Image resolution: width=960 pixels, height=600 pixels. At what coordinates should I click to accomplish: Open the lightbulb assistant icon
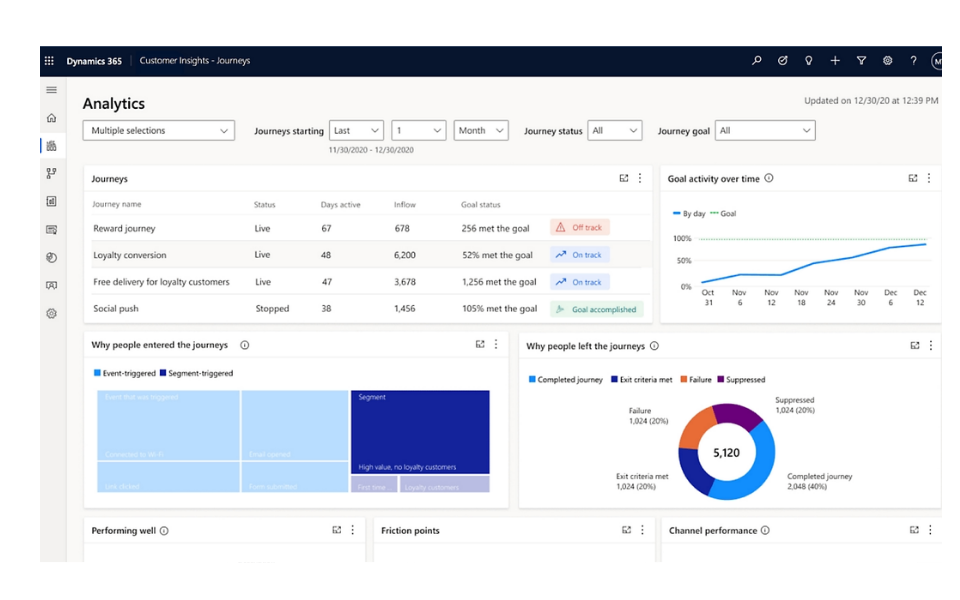[808, 61]
